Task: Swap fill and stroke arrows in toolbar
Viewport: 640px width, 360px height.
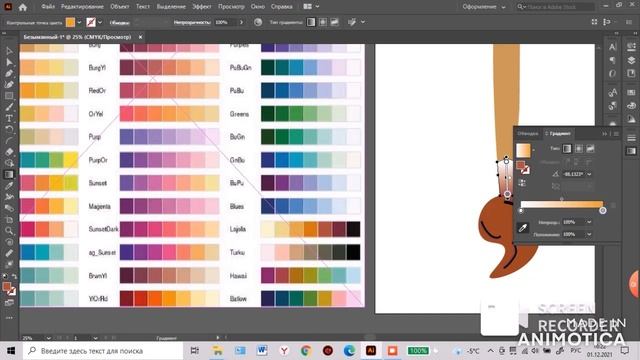Action: [x=14, y=277]
